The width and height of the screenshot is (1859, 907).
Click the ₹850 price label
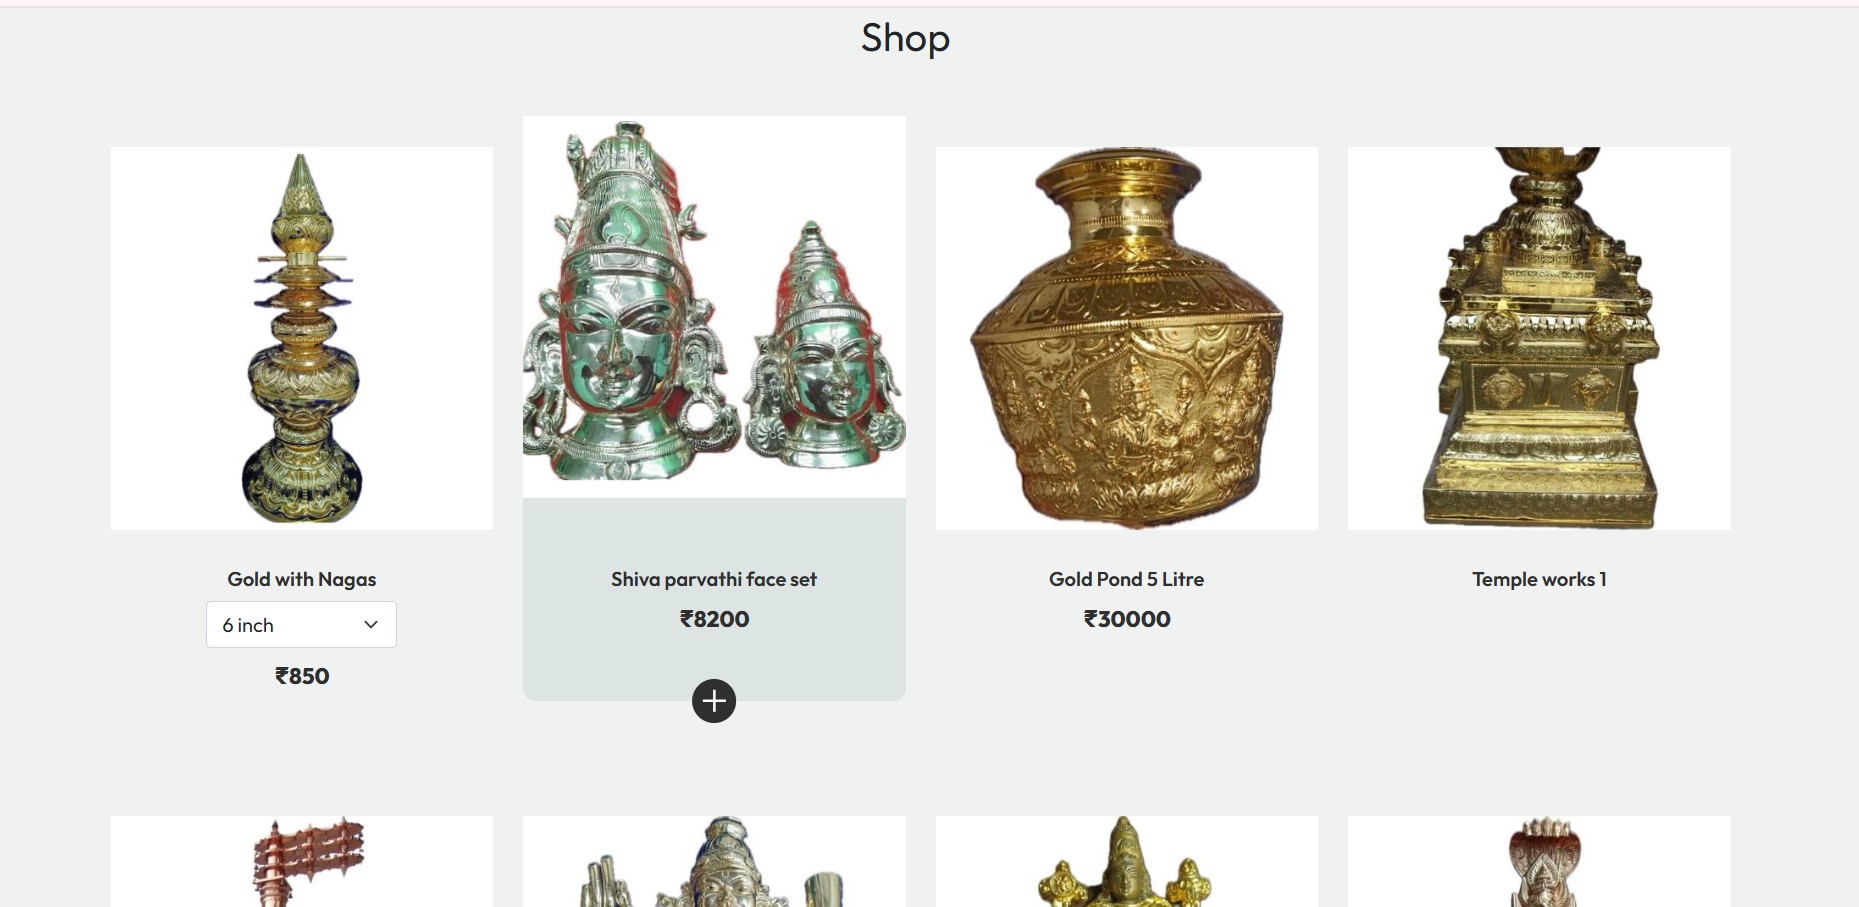click(x=302, y=676)
